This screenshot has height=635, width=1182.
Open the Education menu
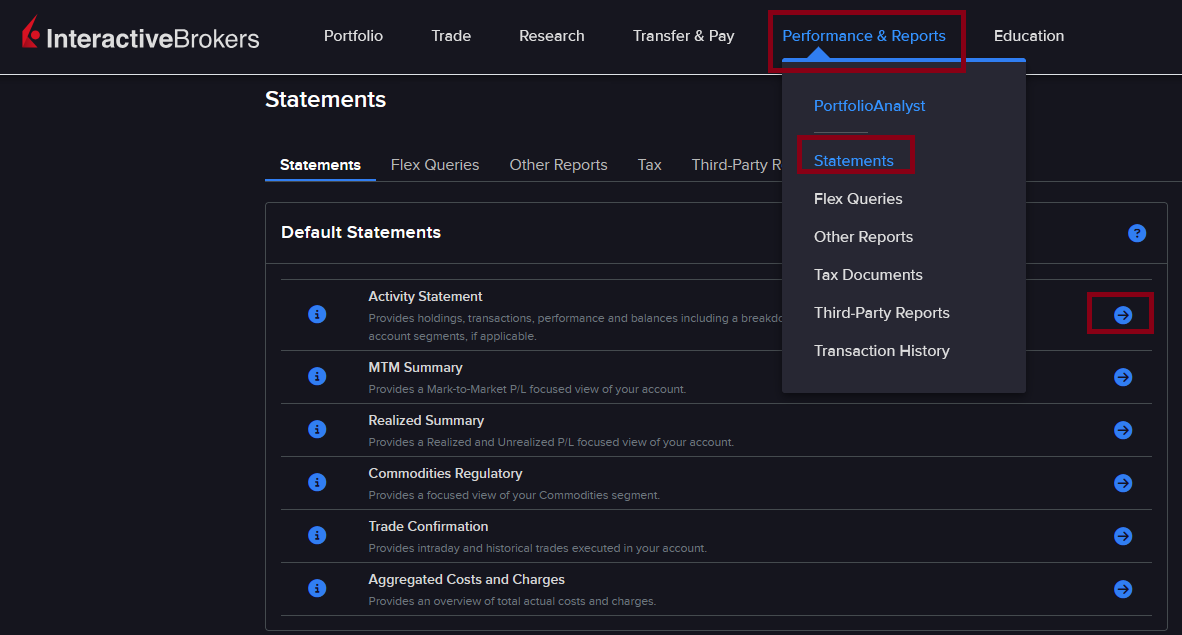tap(1029, 36)
